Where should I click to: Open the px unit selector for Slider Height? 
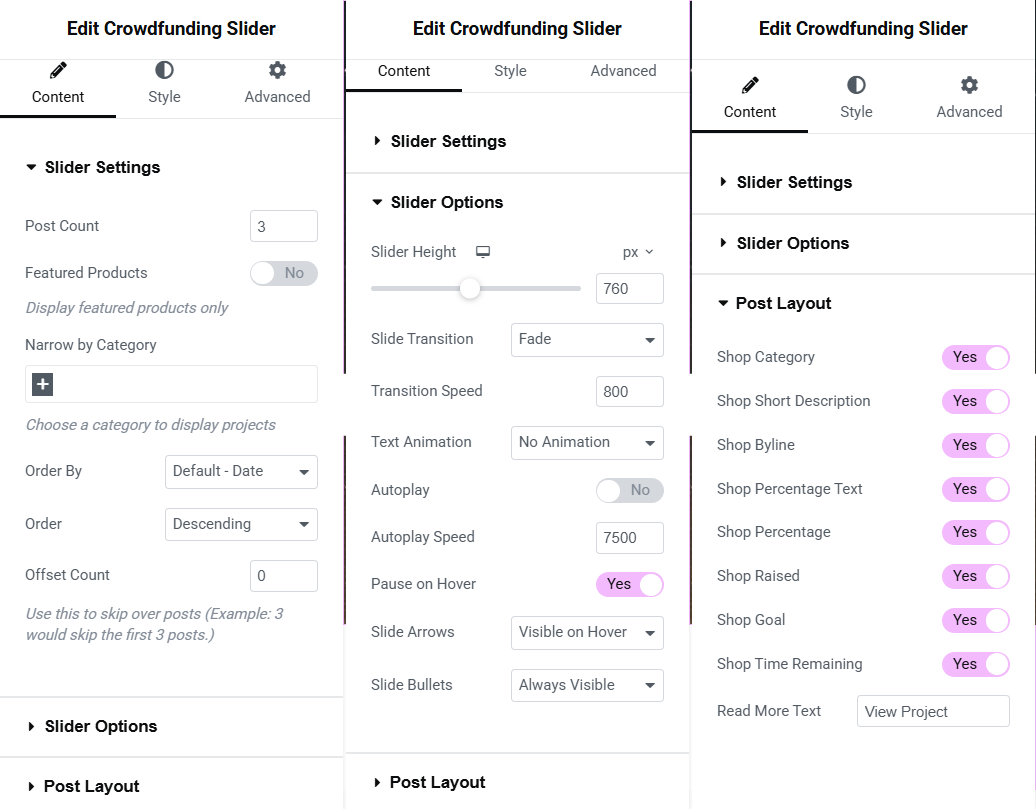[638, 252]
